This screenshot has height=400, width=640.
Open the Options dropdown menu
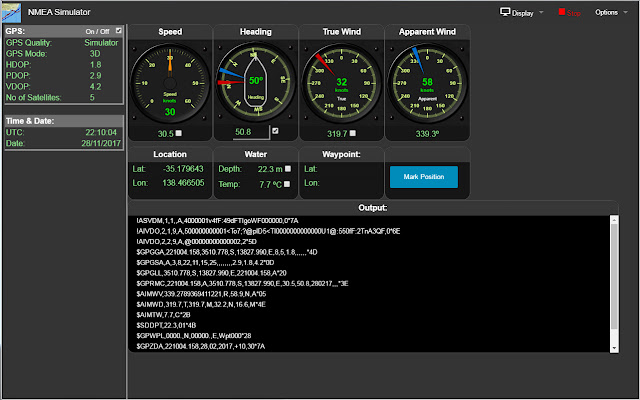(x=611, y=12)
